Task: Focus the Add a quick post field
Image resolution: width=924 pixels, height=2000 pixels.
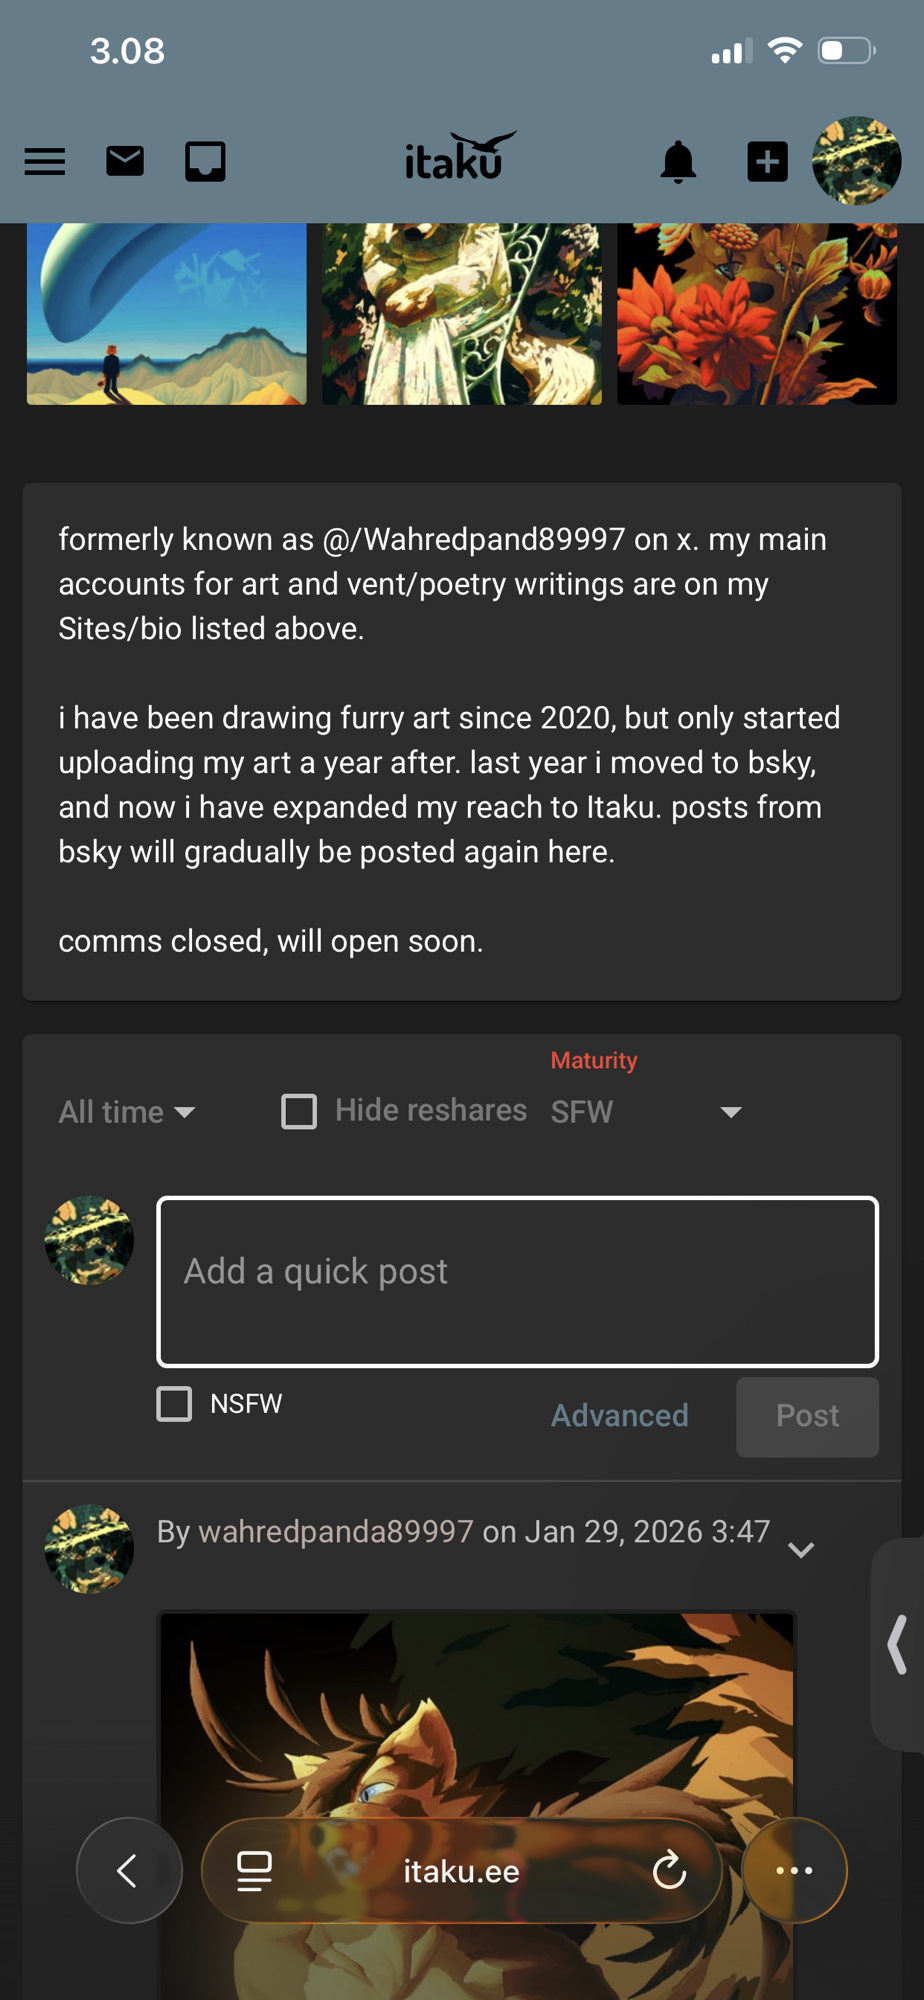Action: point(517,1281)
